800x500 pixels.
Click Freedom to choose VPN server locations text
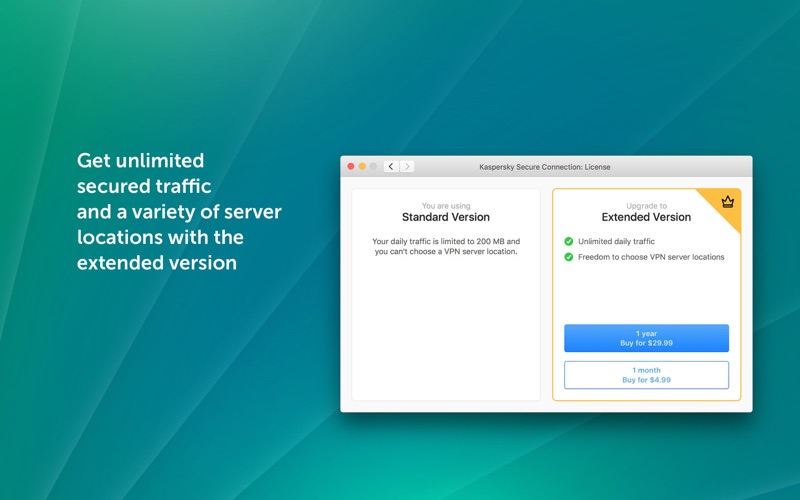coord(651,257)
